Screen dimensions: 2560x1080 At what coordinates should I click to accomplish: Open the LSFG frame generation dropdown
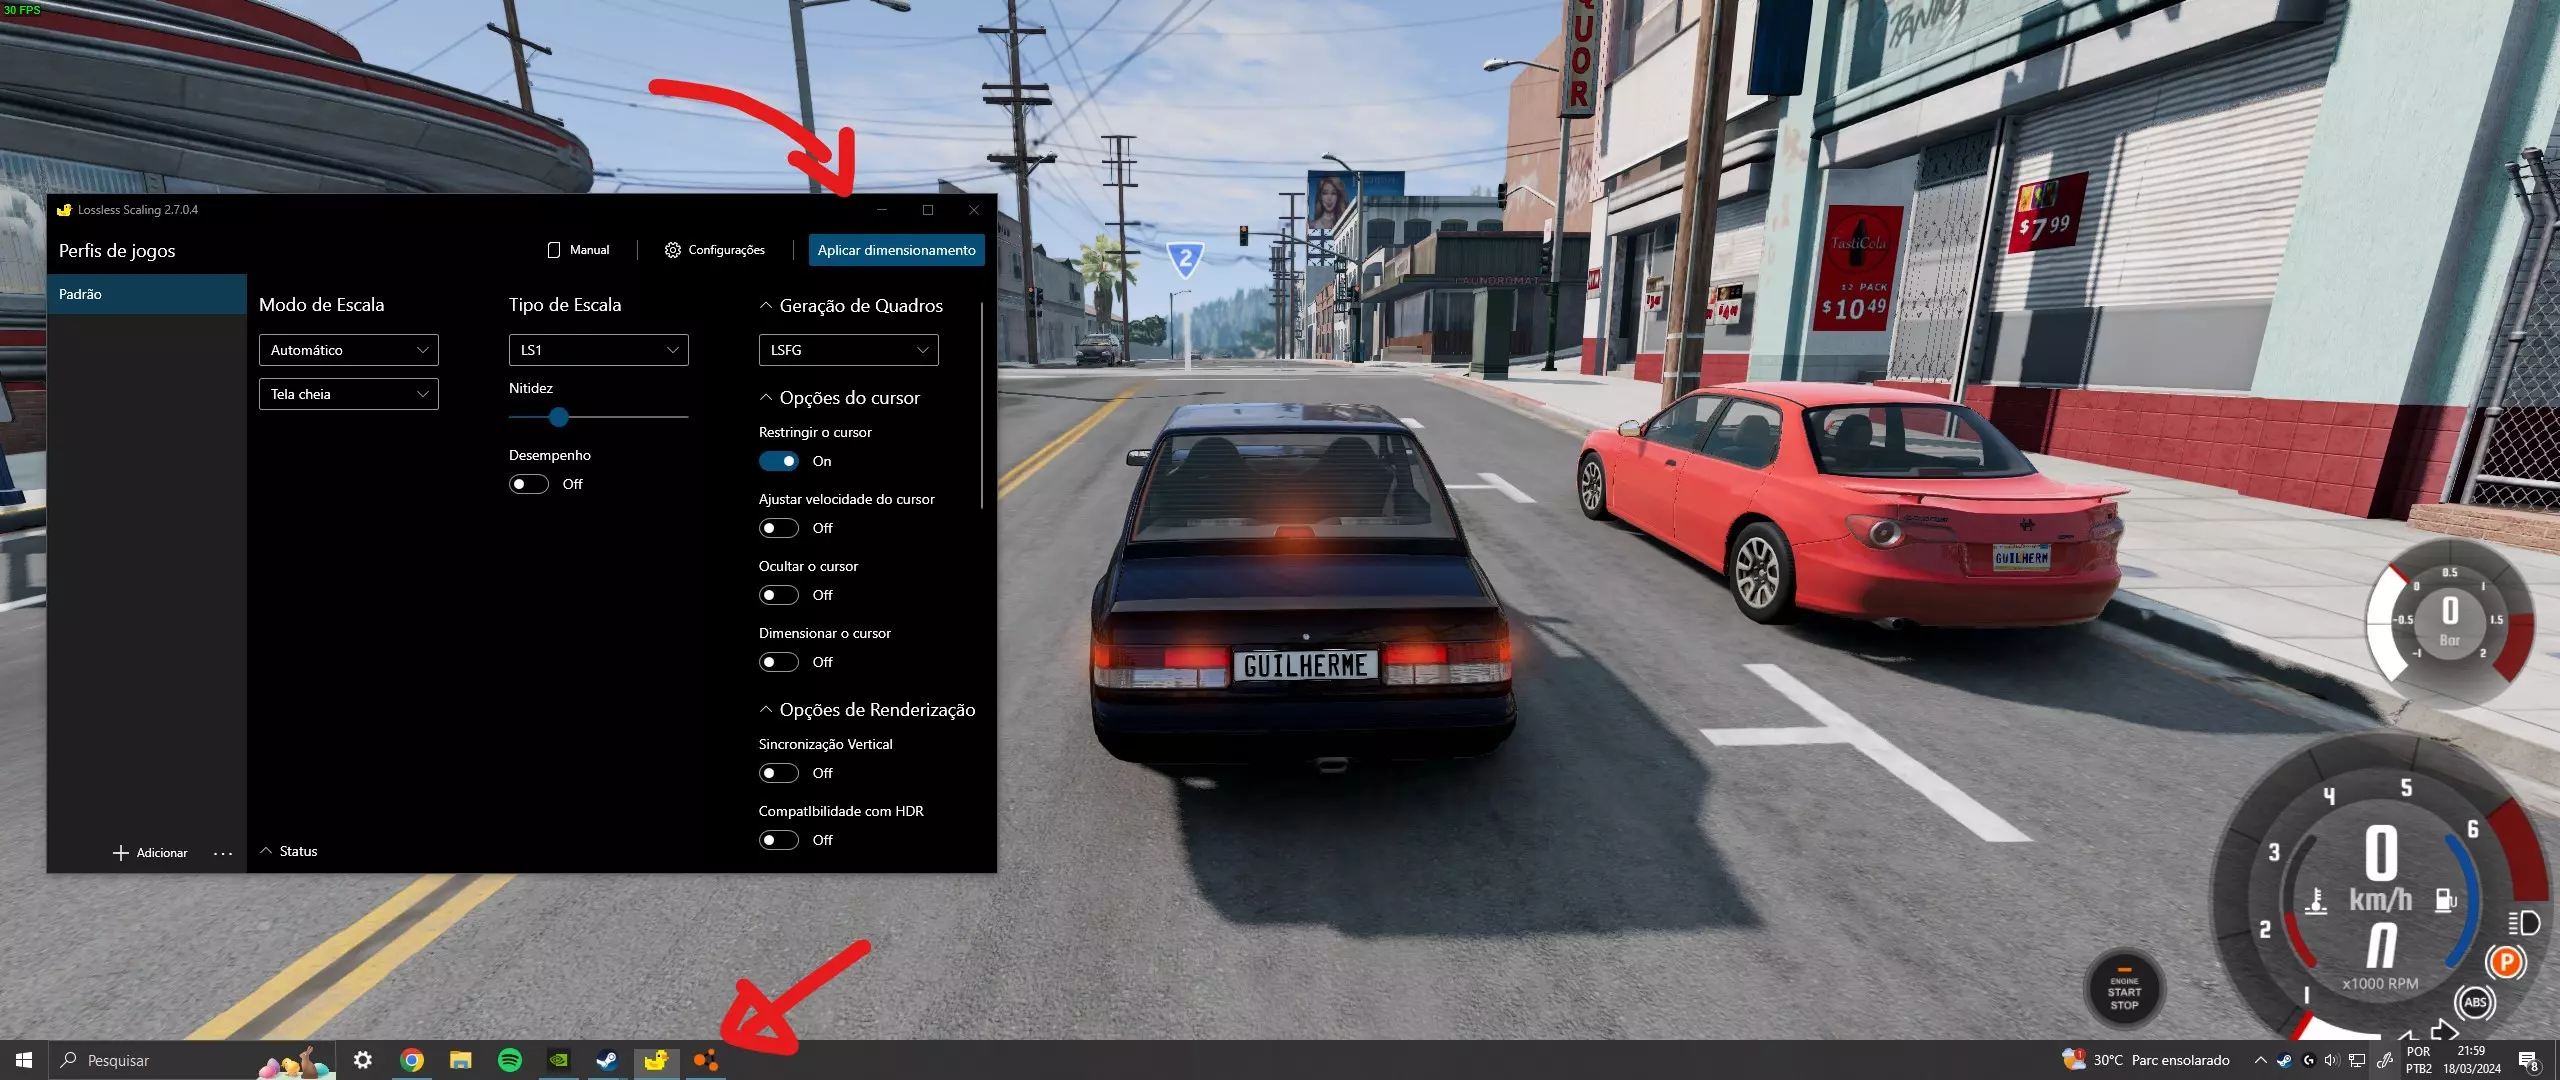(848, 350)
